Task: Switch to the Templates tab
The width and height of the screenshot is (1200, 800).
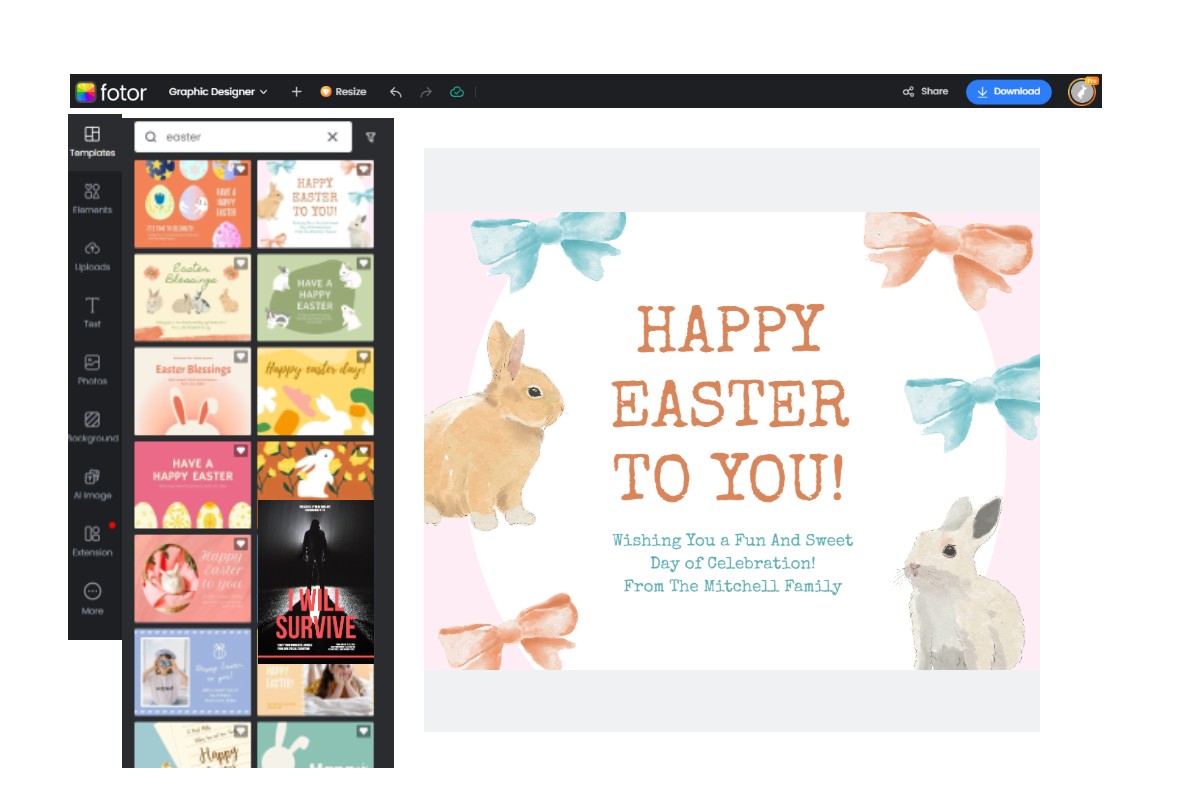Action: pos(92,141)
